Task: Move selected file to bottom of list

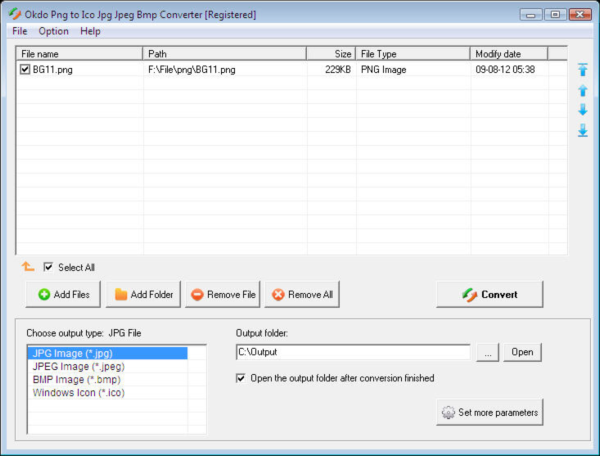Action: coord(582,130)
